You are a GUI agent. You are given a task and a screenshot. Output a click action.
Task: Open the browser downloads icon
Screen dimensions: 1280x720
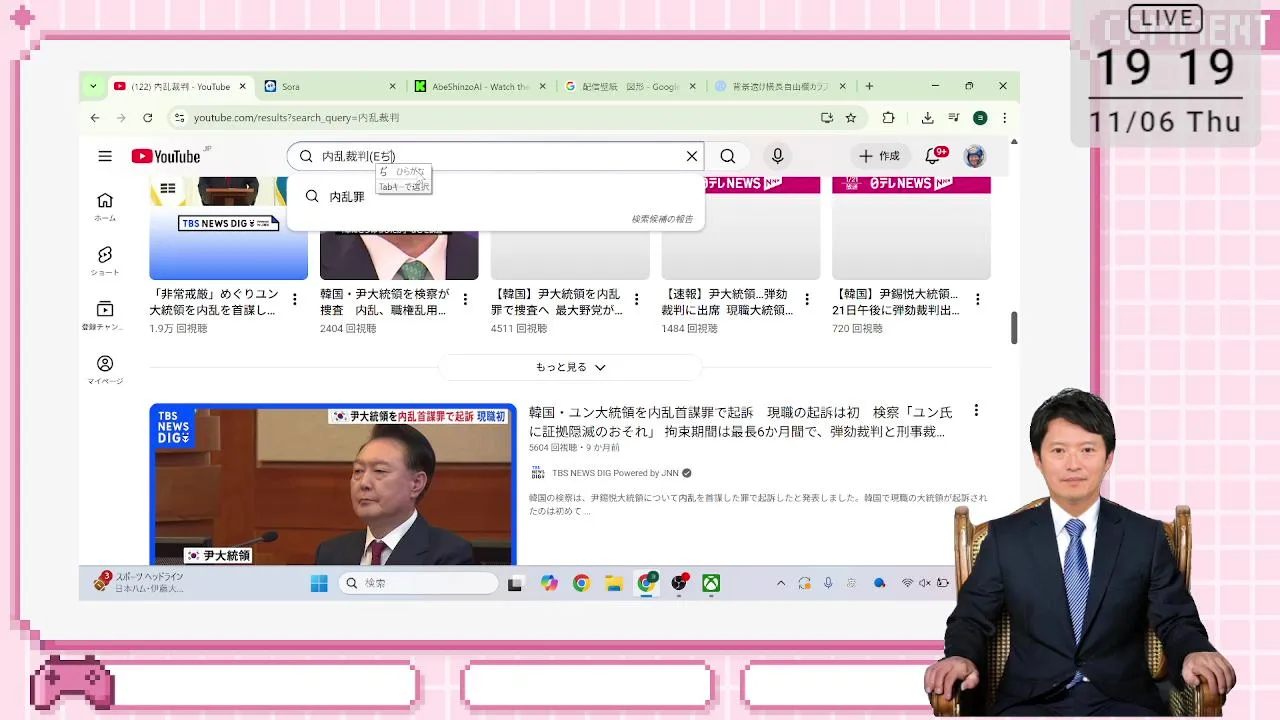927,117
